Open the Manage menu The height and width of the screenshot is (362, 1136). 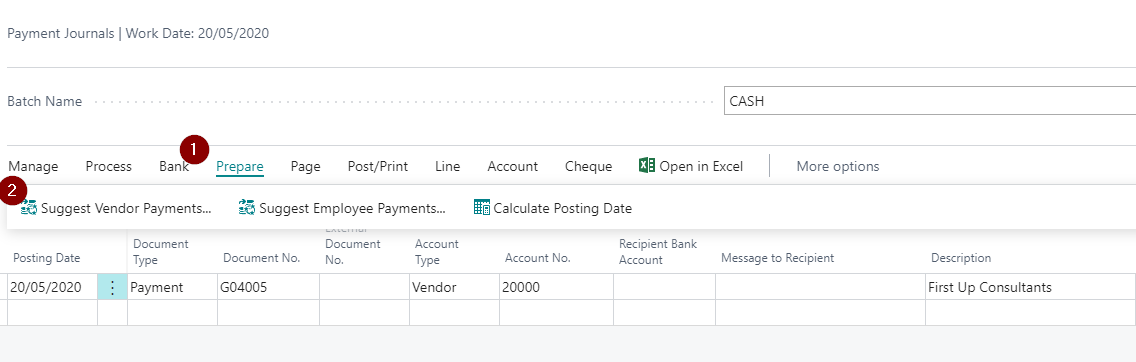pos(33,167)
